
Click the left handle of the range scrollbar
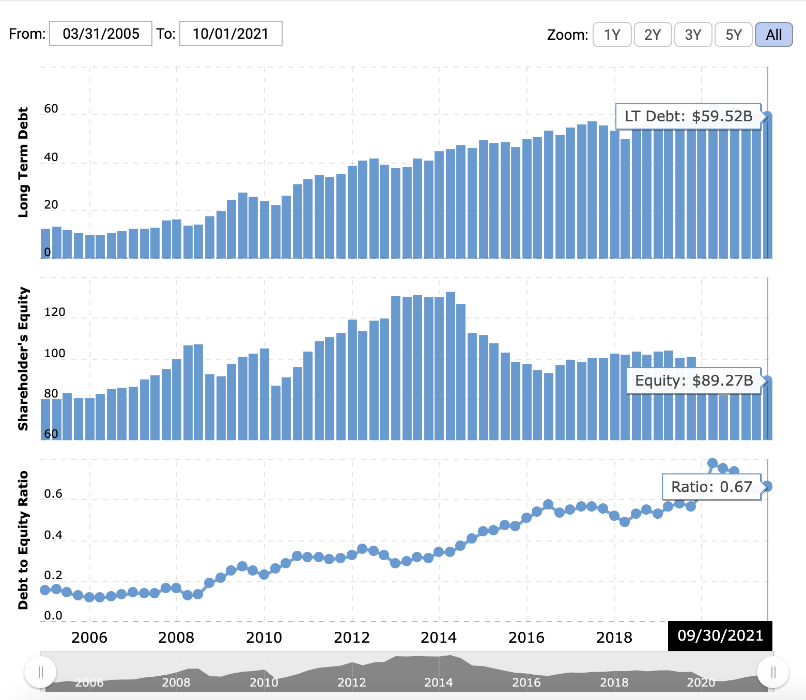41,671
